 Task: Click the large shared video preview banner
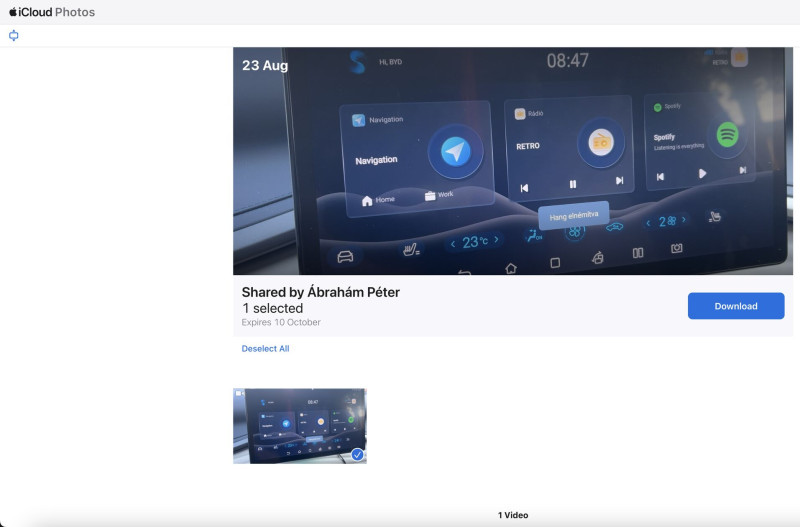click(x=513, y=161)
